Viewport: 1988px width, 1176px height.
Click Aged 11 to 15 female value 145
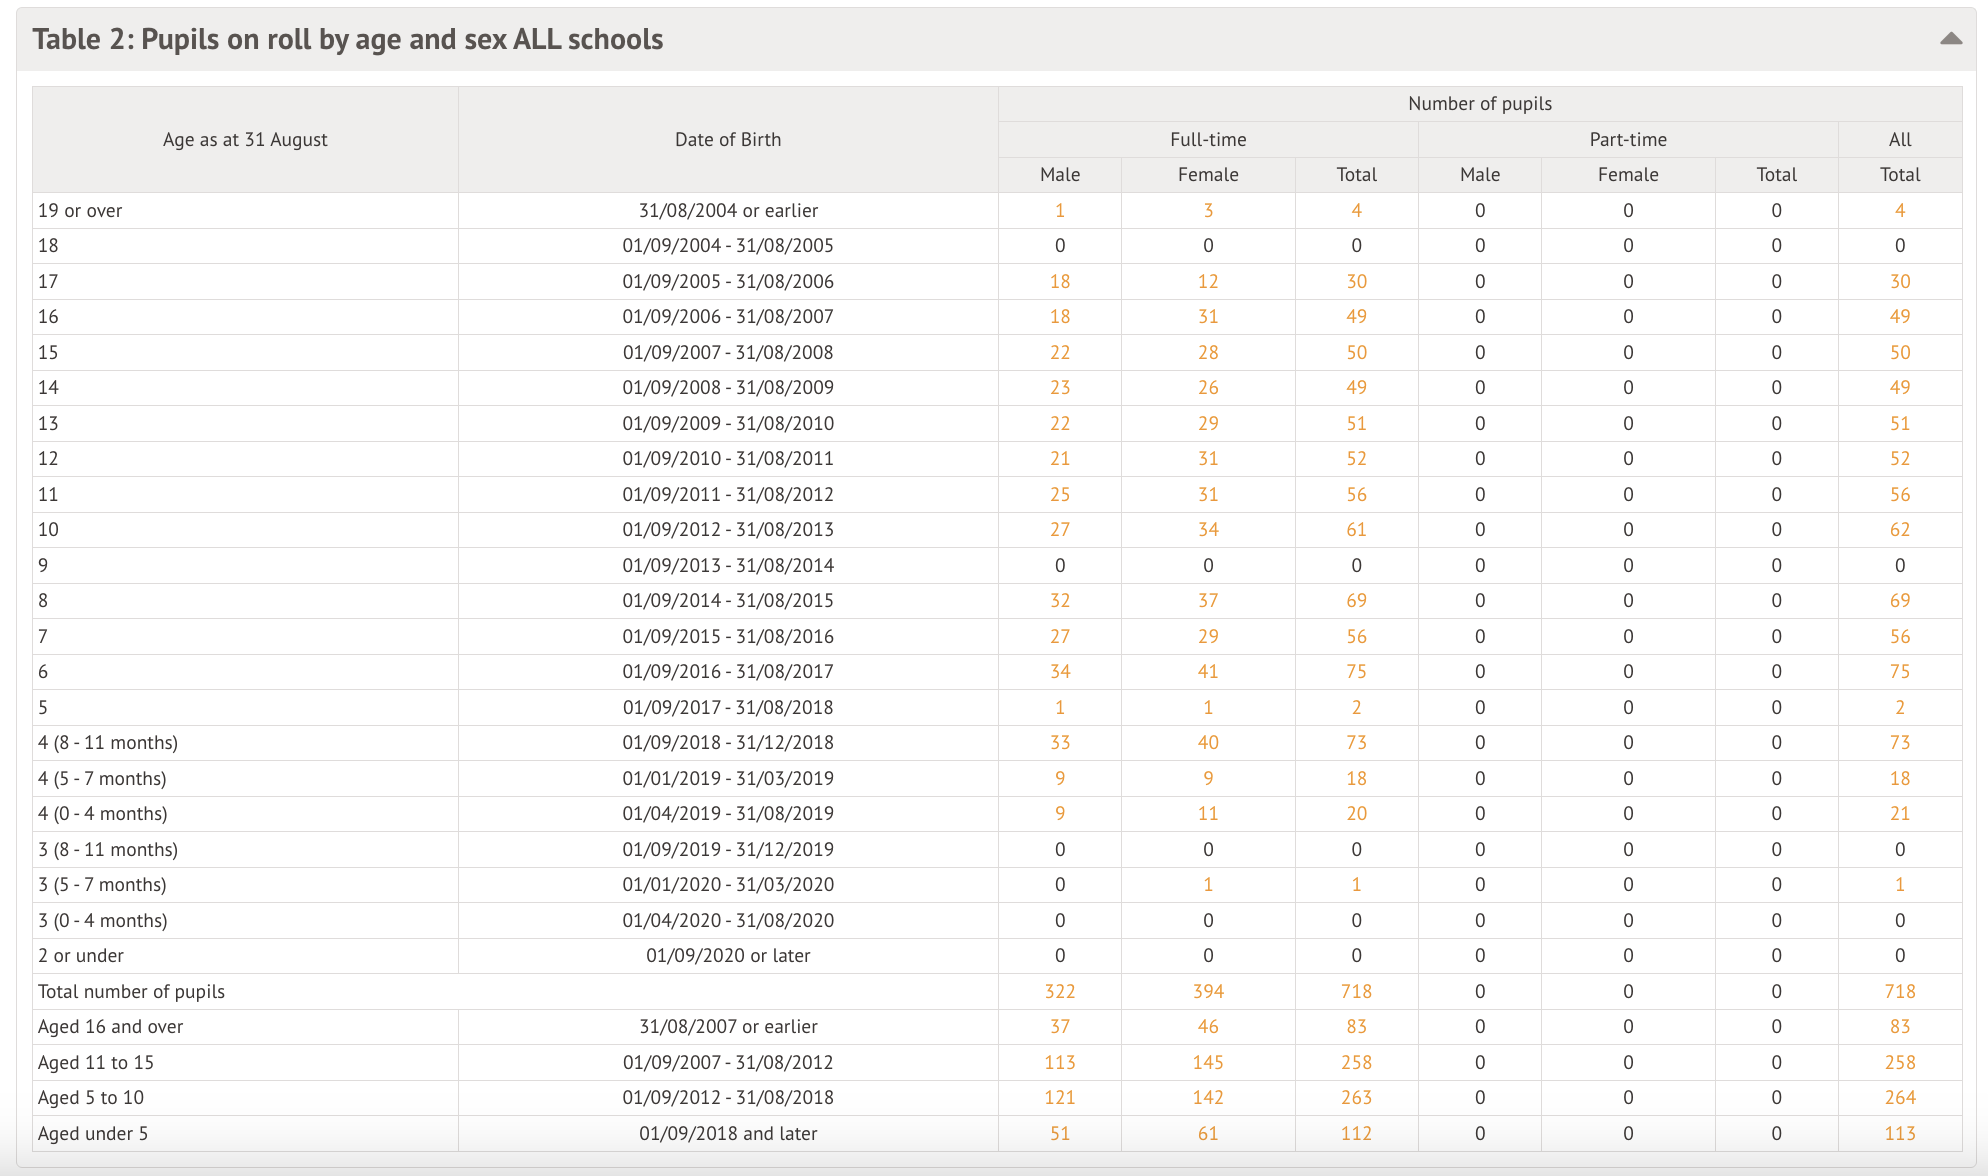tap(1207, 1063)
